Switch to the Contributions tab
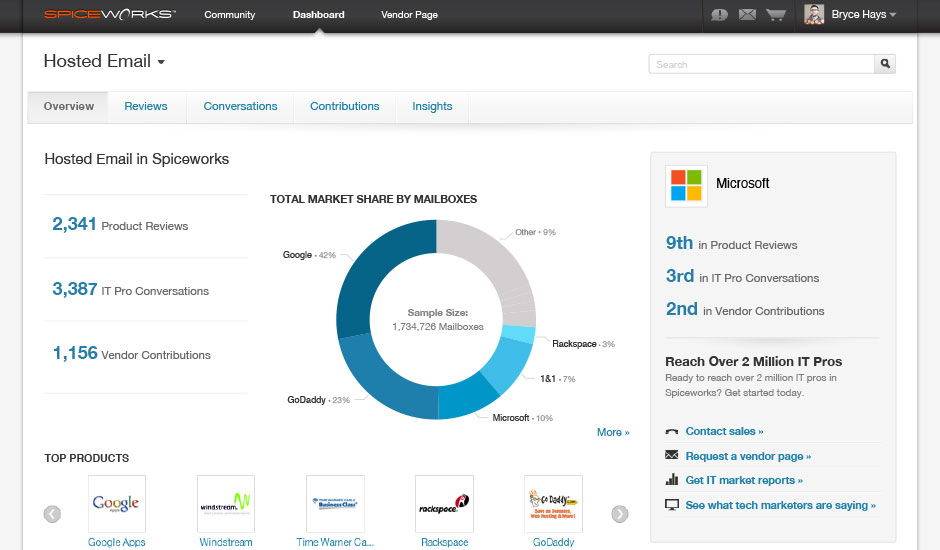The height and width of the screenshot is (550, 940). tap(344, 106)
